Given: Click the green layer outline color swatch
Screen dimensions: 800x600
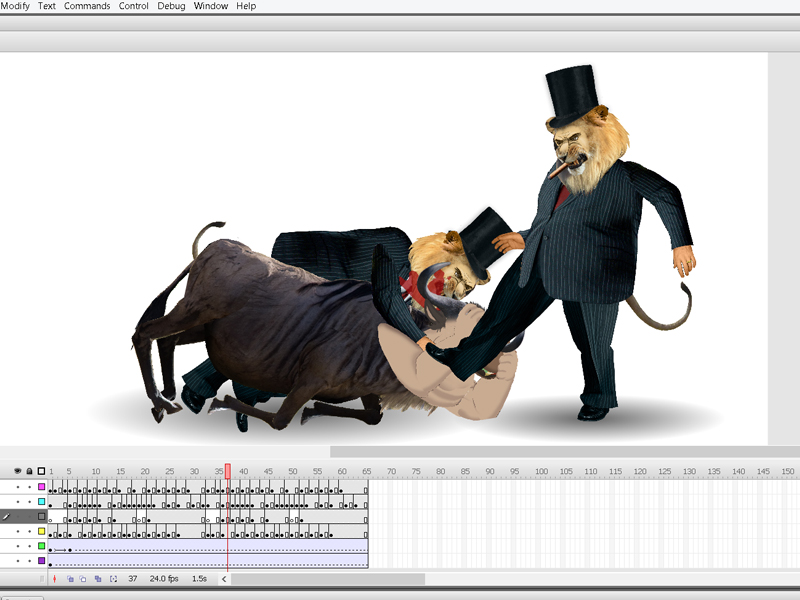Looking at the screenshot, I should [x=42, y=546].
